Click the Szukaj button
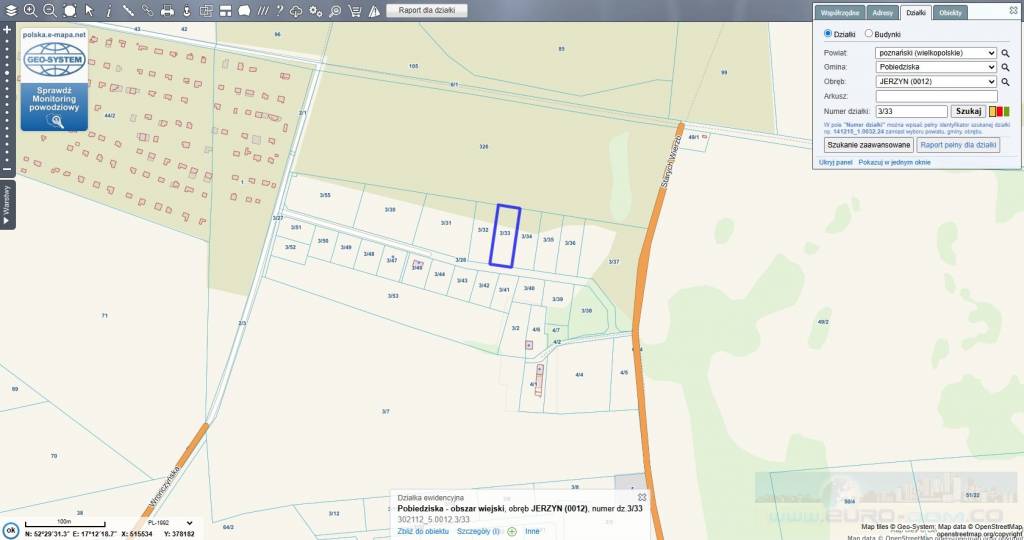Image resolution: width=1024 pixels, height=540 pixels. click(x=968, y=112)
